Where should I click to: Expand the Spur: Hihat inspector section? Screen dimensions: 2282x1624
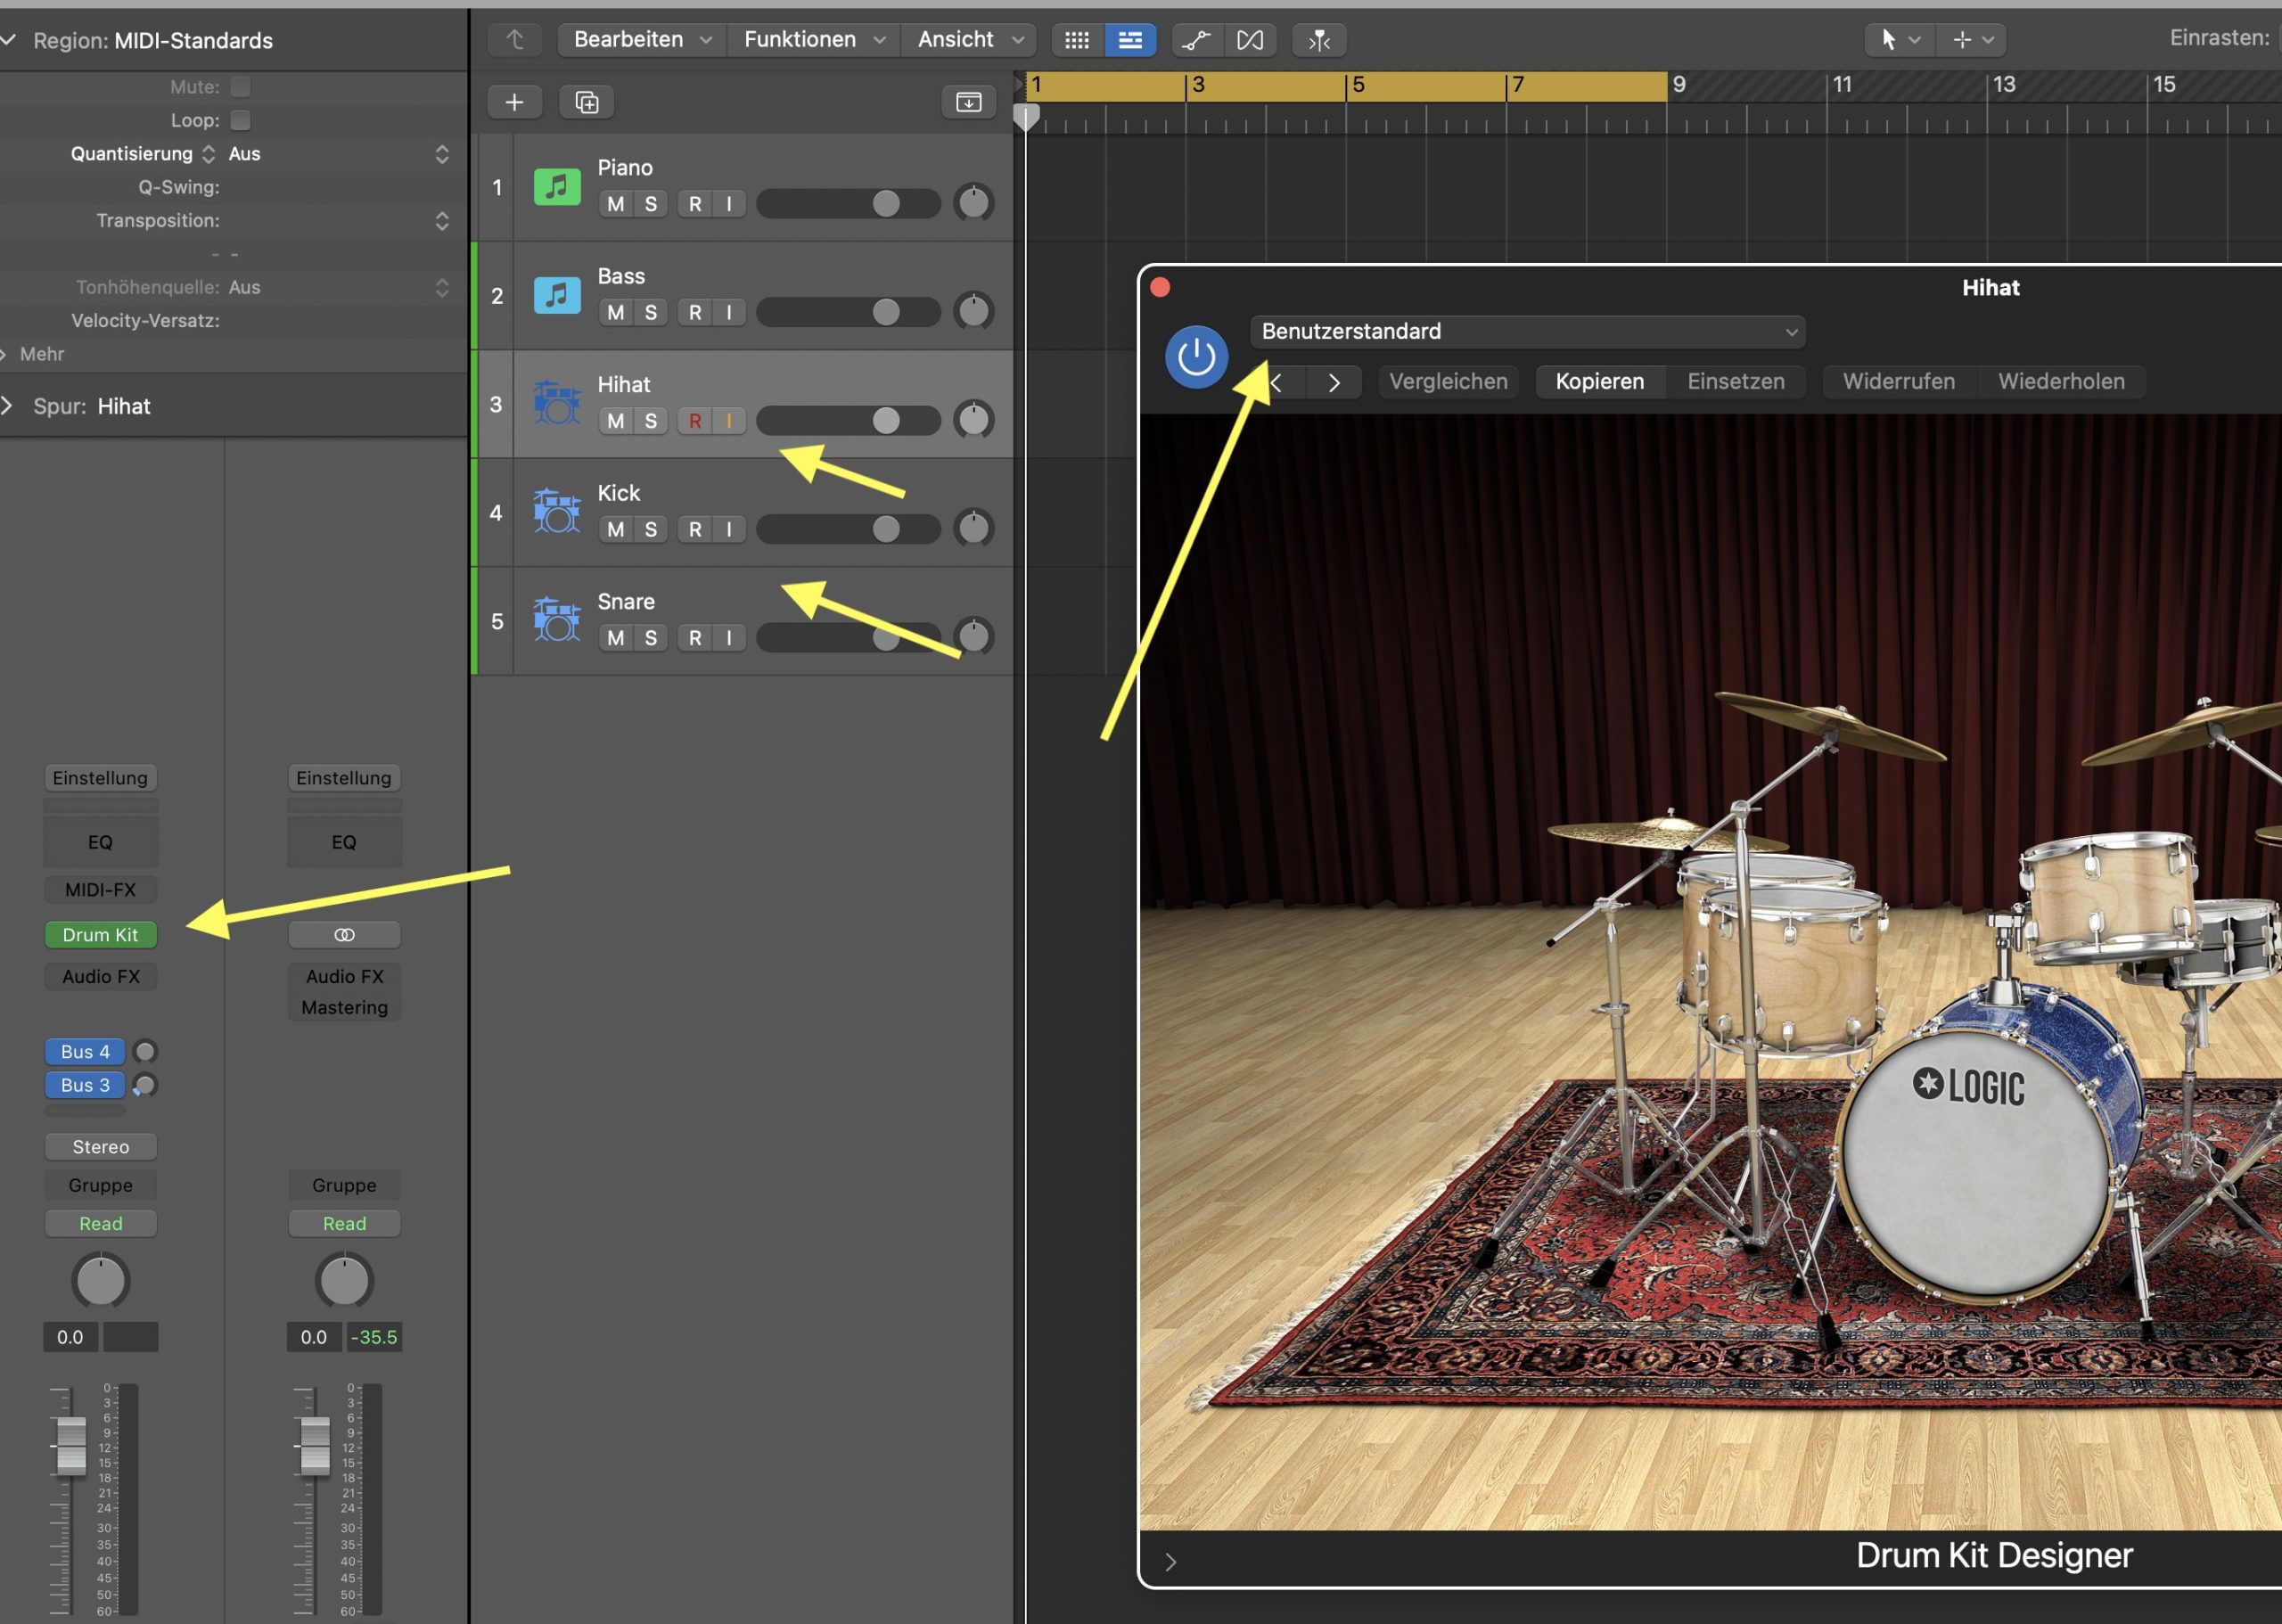click(8, 406)
